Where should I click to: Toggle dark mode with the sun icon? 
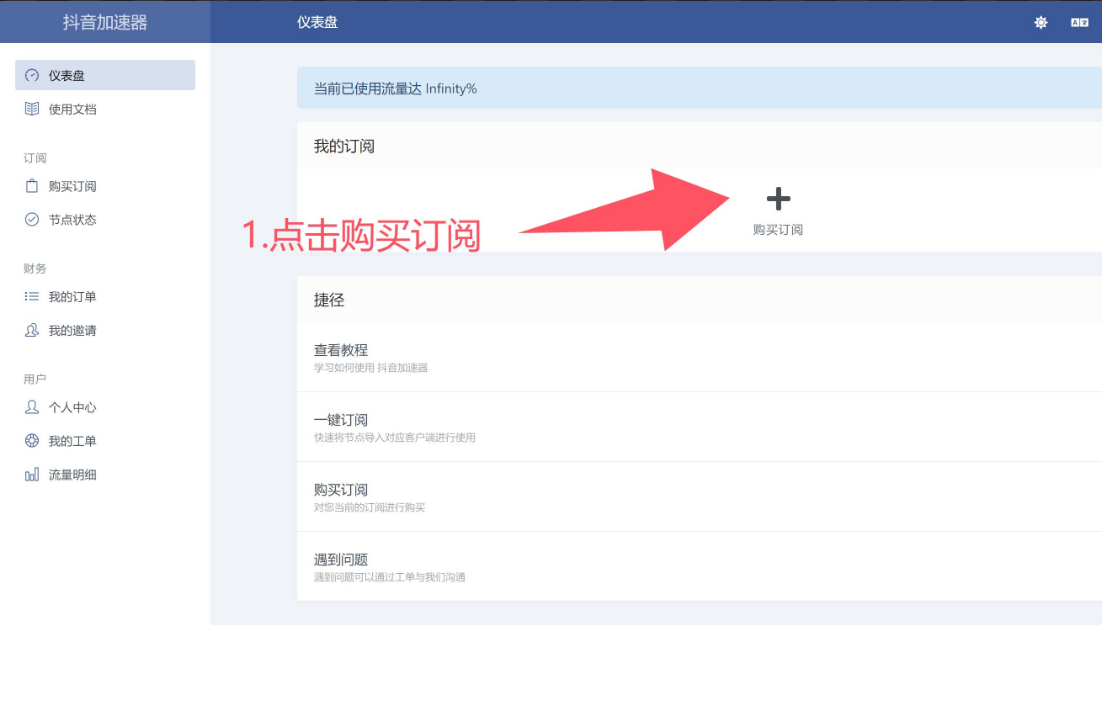click(x=1041, y=22)
